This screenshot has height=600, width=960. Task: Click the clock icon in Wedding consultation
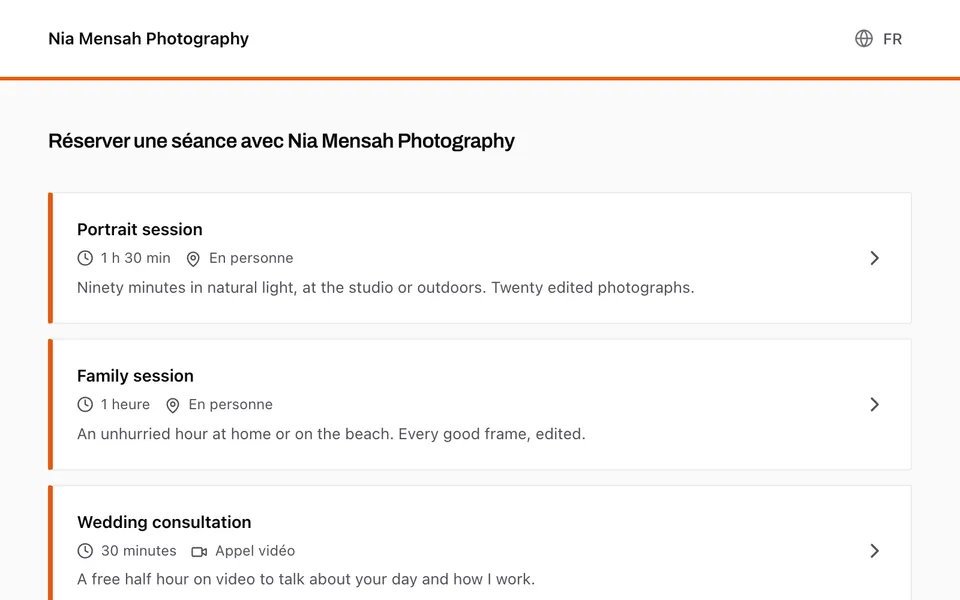85,551
